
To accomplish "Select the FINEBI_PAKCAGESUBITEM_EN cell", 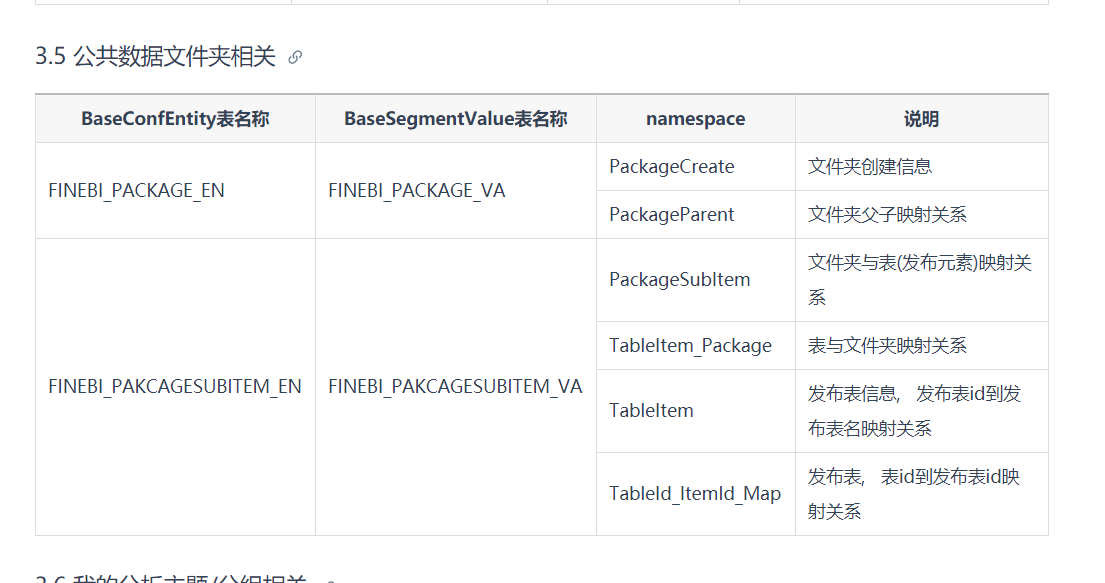I will click(x=175, y=387).
